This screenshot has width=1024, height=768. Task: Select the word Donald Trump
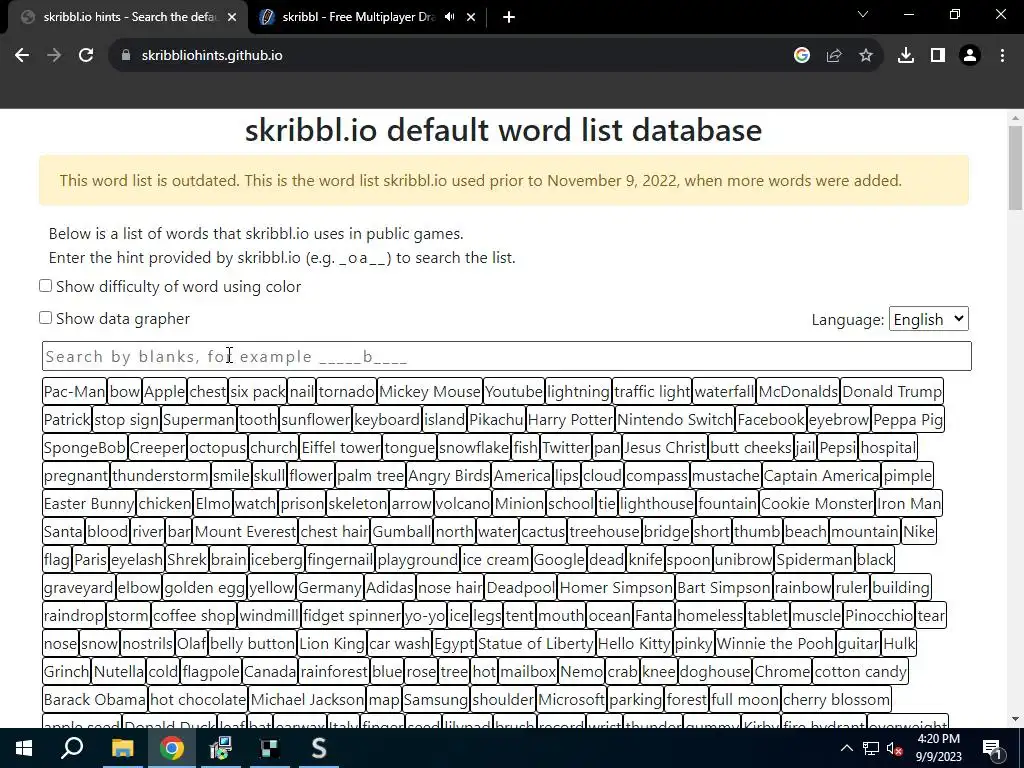point(892,392)
